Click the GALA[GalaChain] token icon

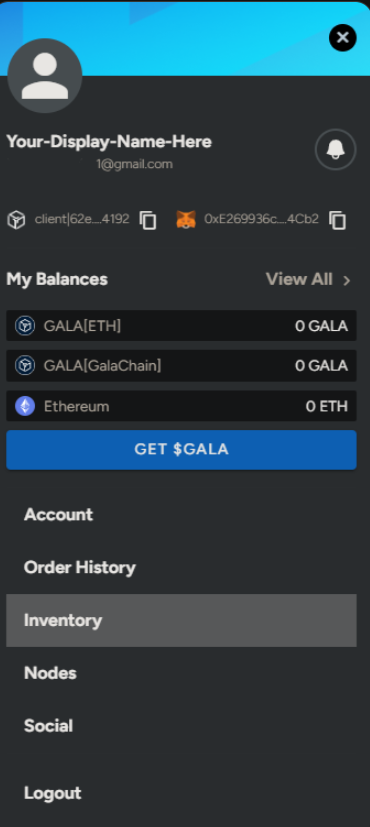[25, 366]
